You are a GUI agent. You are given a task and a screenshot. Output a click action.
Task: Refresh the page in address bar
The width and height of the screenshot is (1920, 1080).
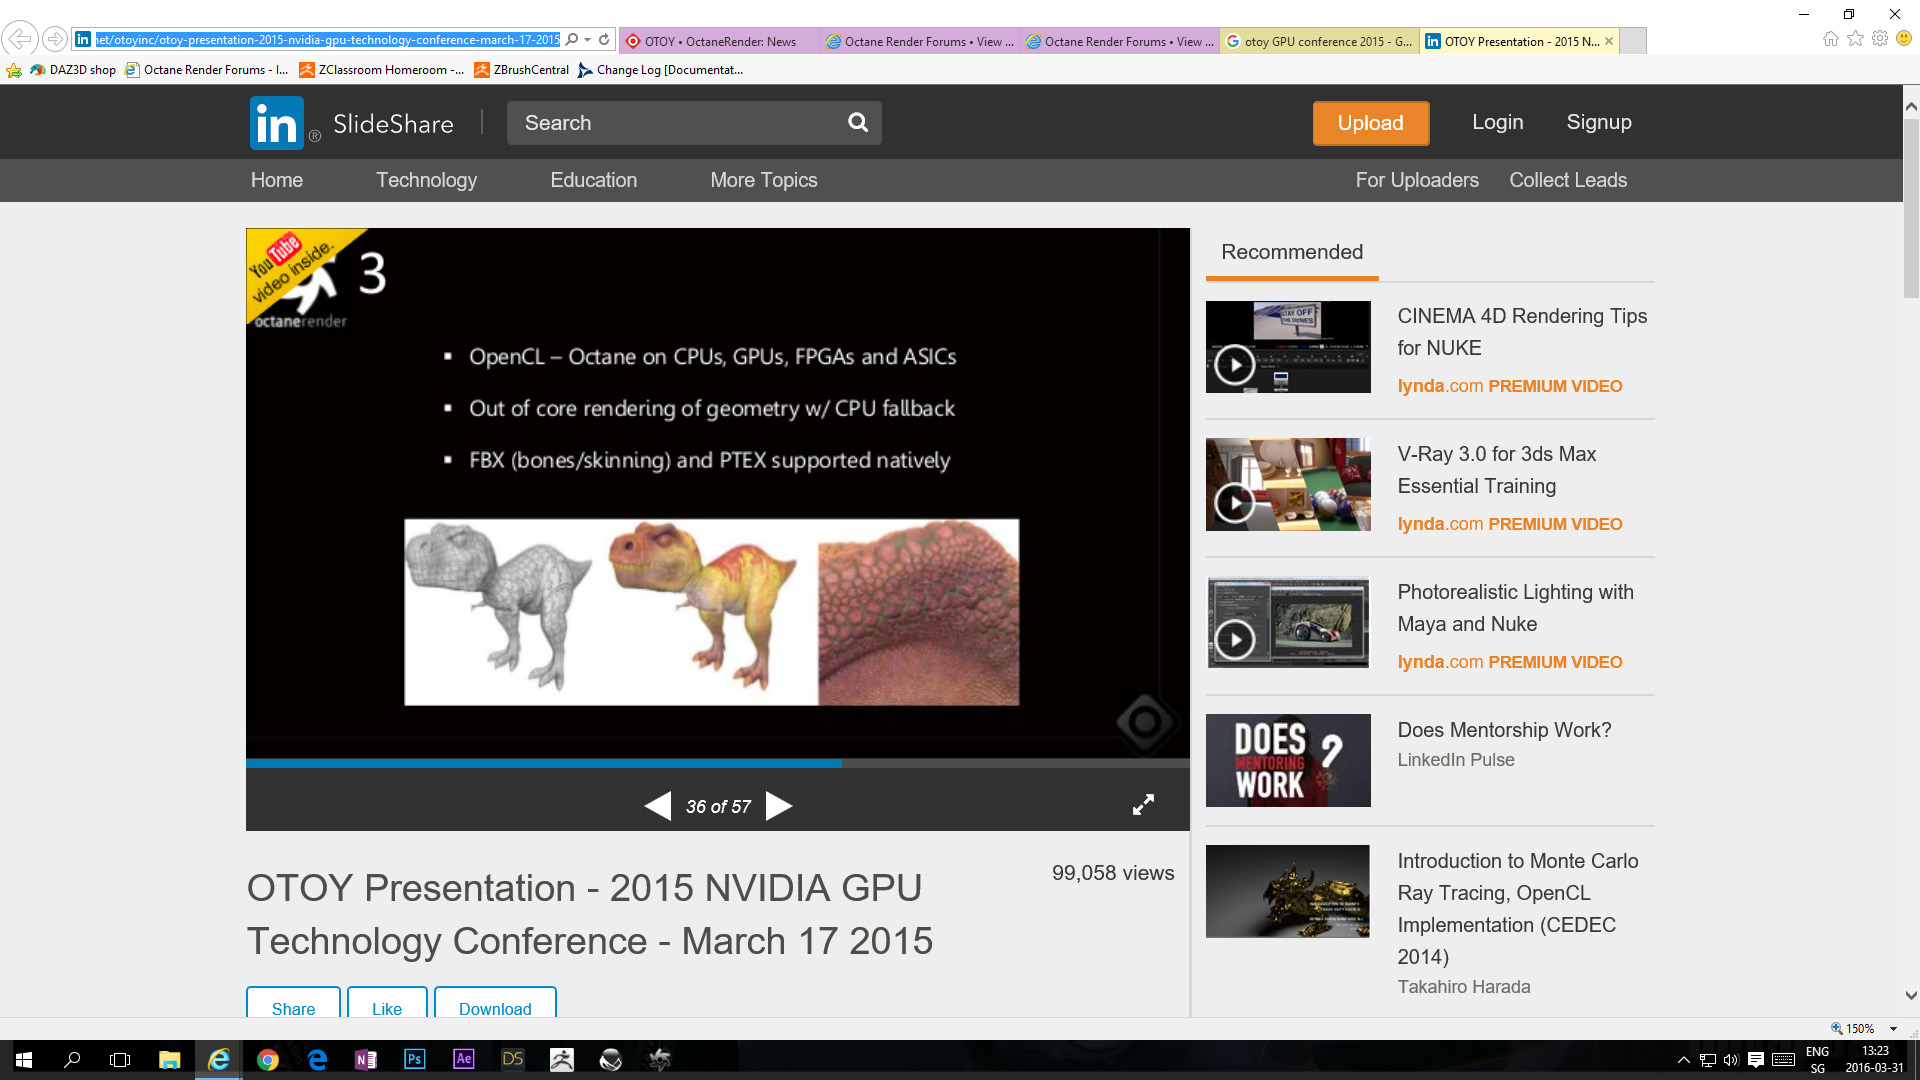pos(604,40)
